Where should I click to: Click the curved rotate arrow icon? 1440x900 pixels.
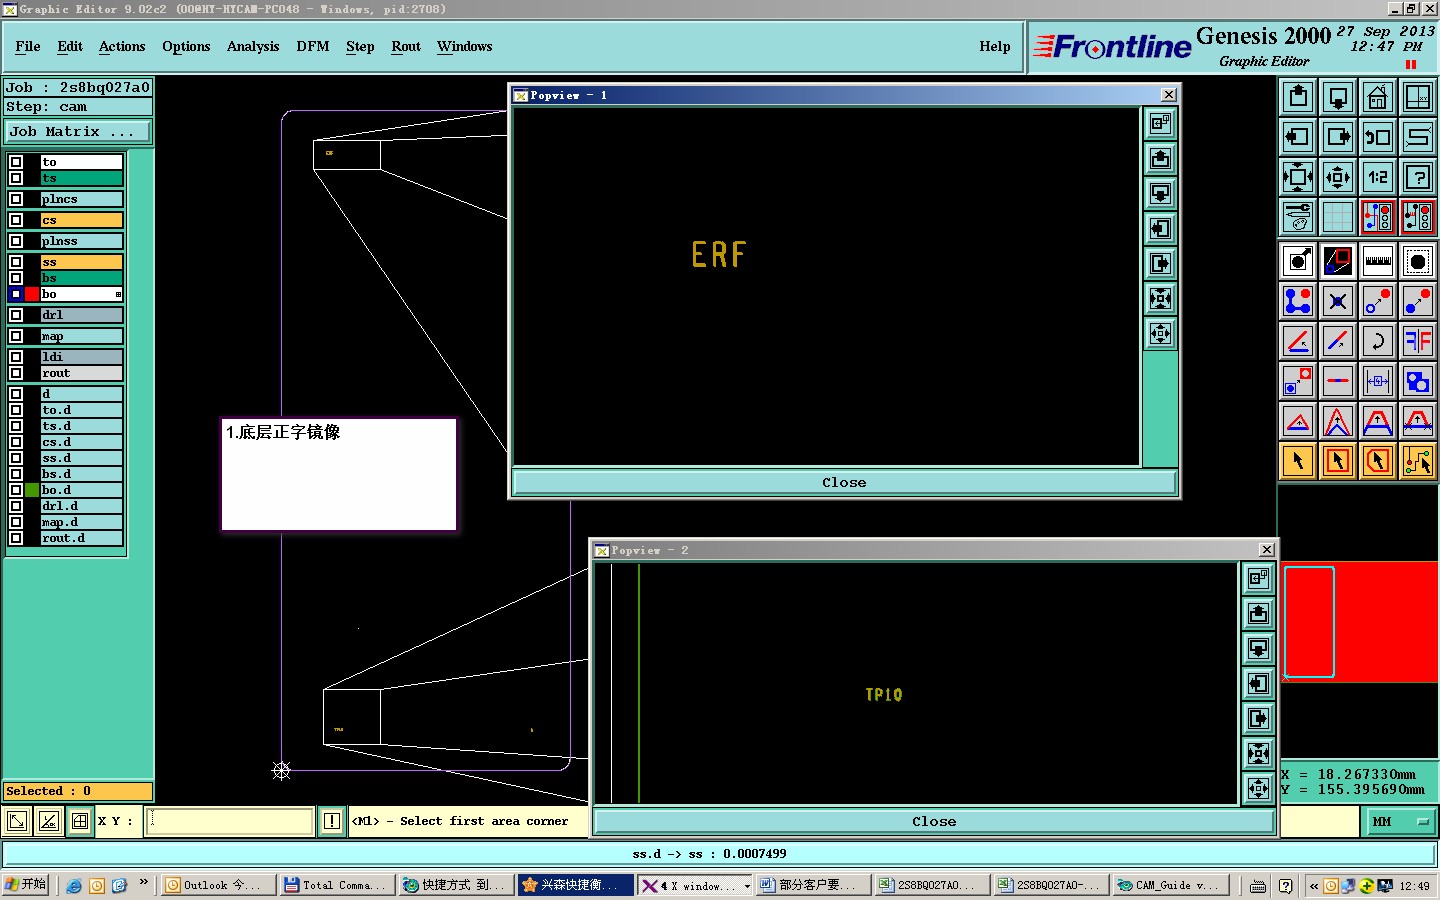pos(1378,341)
